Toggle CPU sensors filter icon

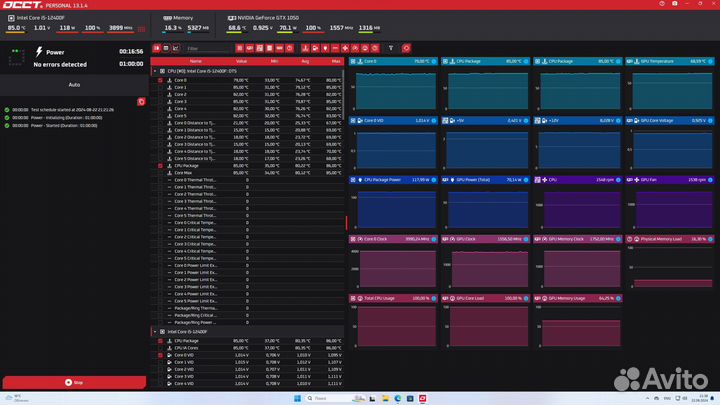(x=240, y=48)
